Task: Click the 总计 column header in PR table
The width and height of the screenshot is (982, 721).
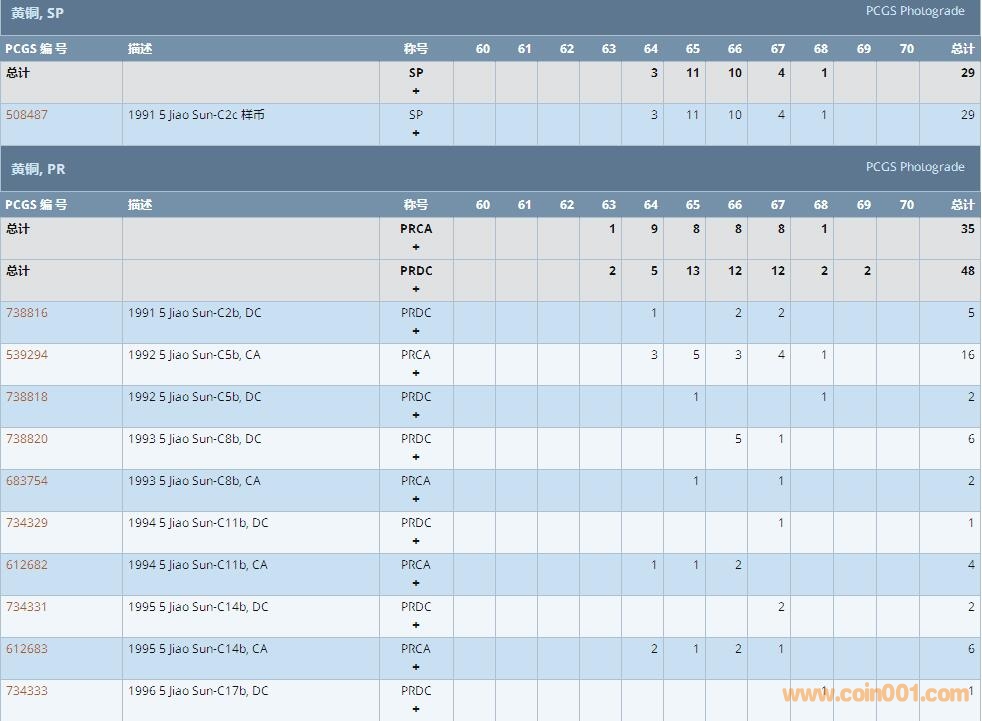Action: click(962, 205)
